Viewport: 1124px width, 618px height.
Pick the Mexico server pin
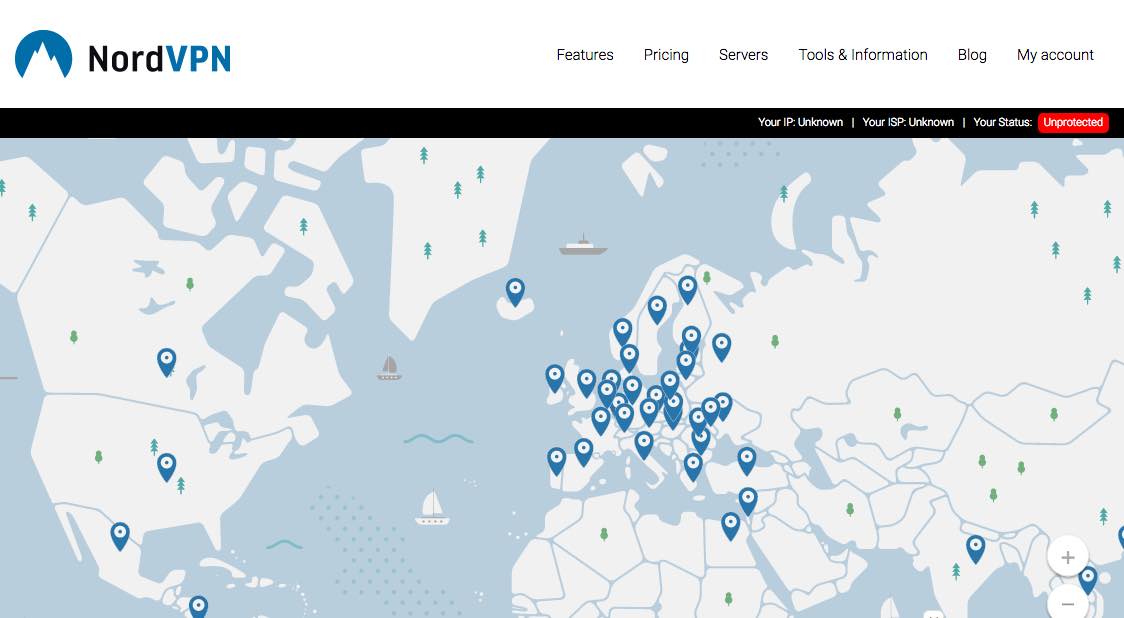tap(120, 535)
